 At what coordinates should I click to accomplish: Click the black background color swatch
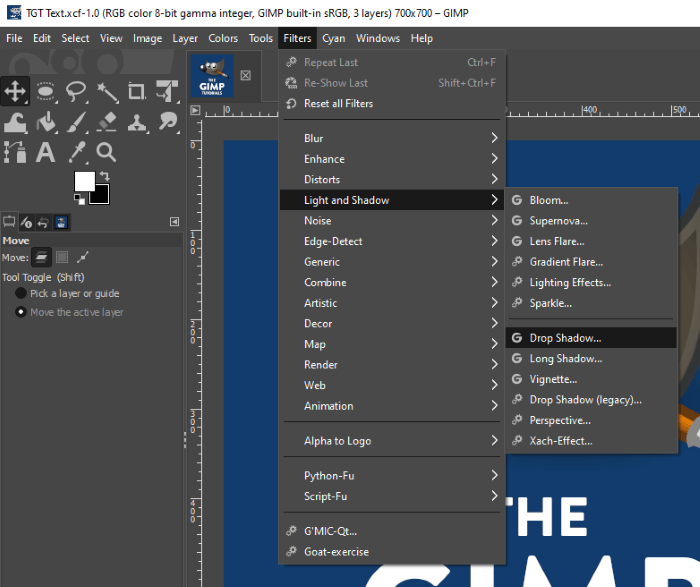coord(102,196)
